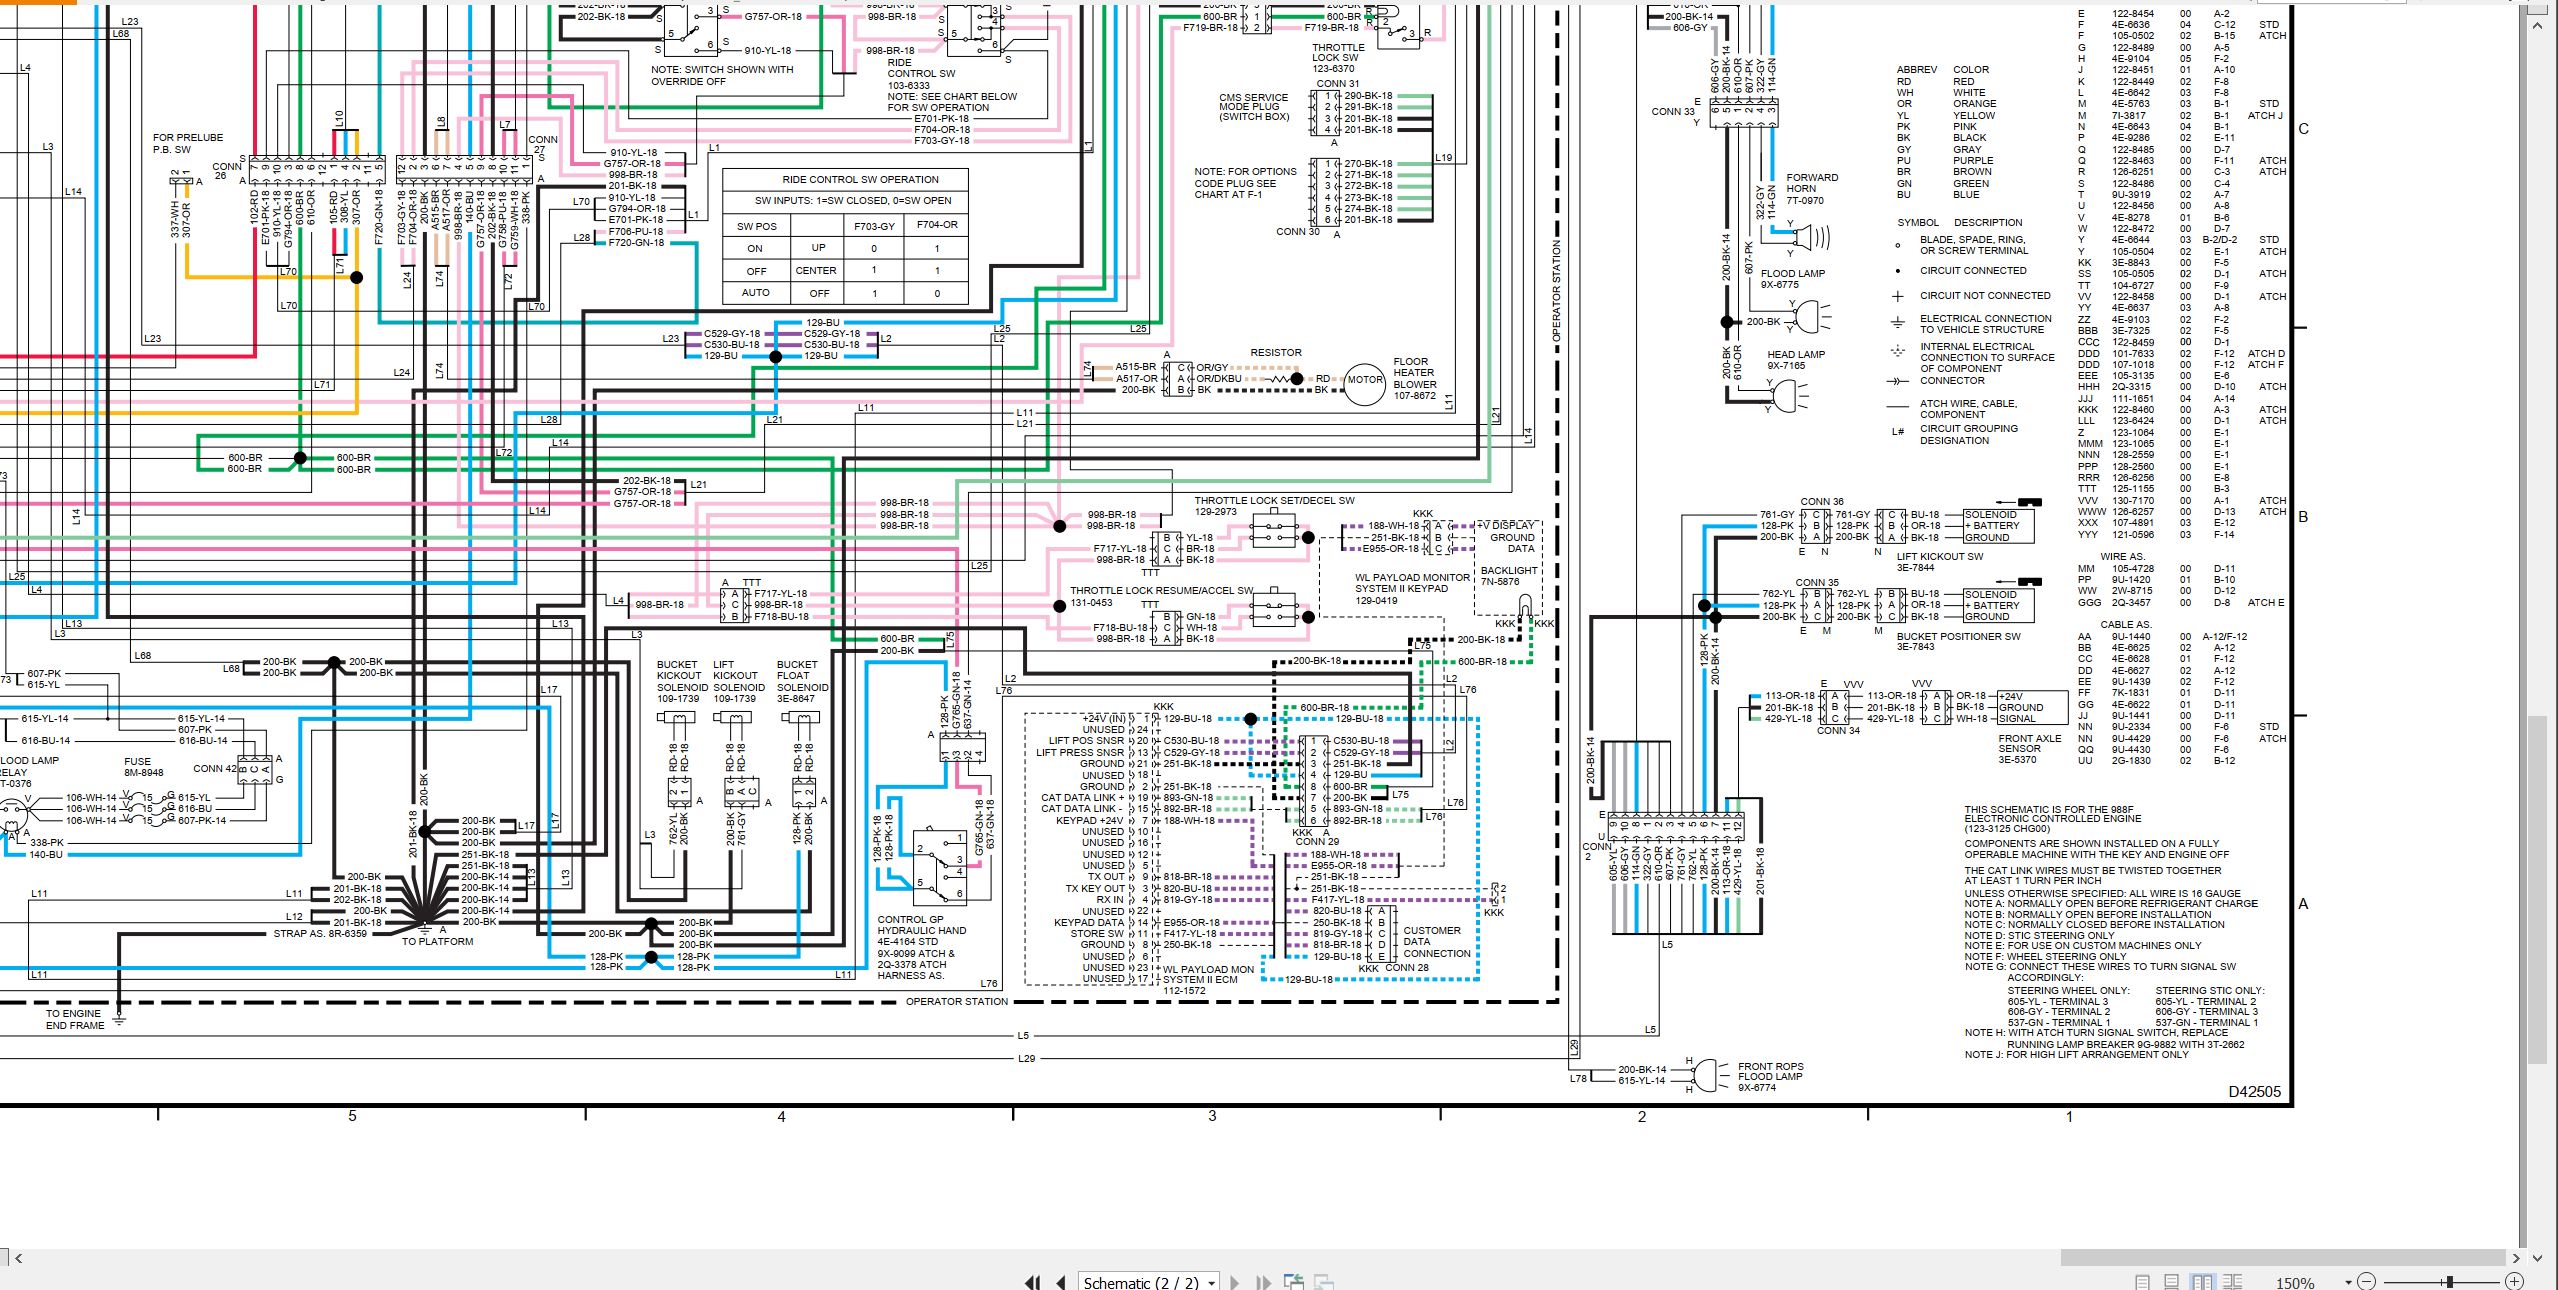Click the FLOOR HEATER BLOWER label

click(1415, 373)
